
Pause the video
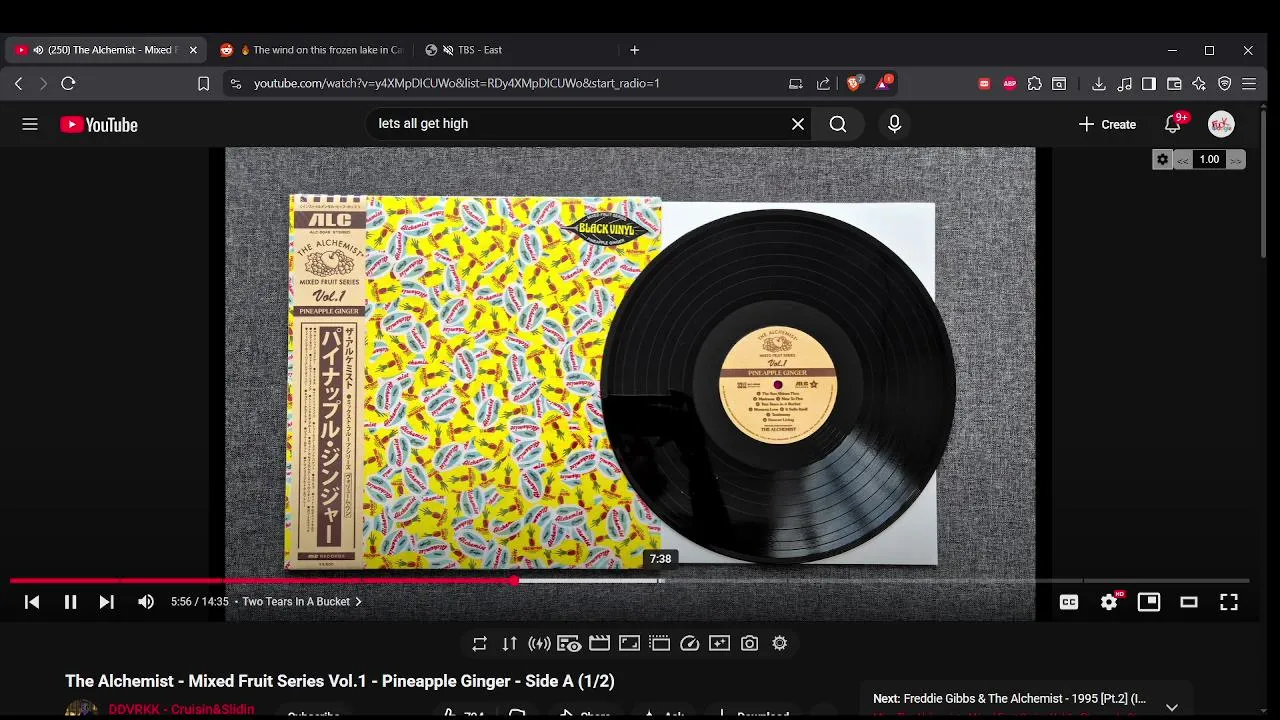click(x=70, y=602)
